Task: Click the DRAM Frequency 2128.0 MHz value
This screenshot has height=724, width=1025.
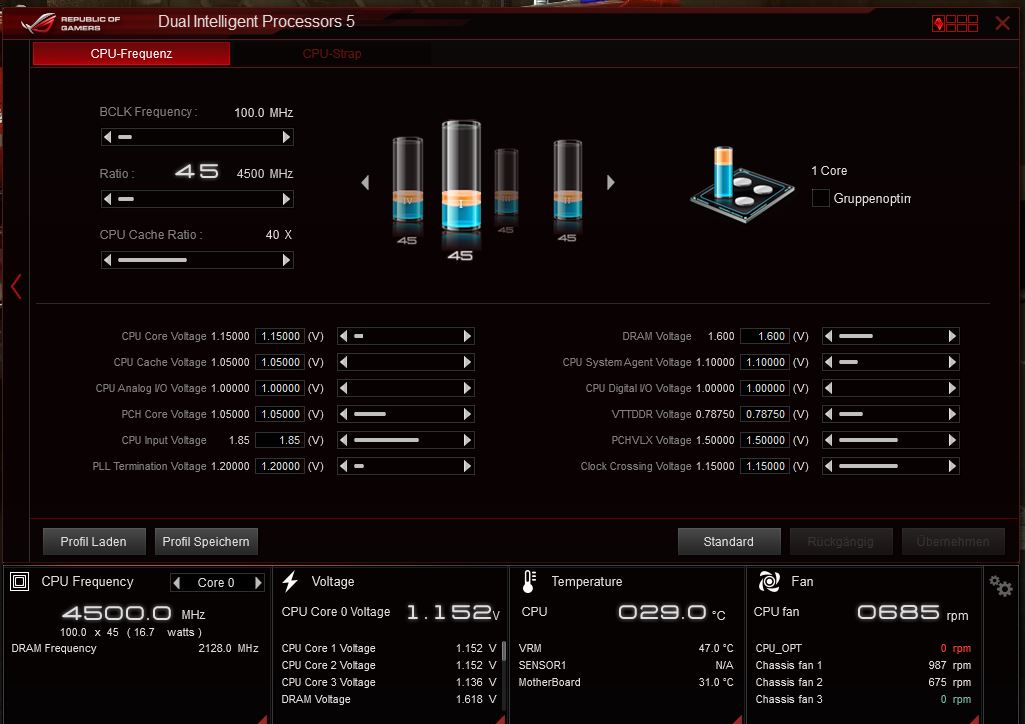Action: 228,648
